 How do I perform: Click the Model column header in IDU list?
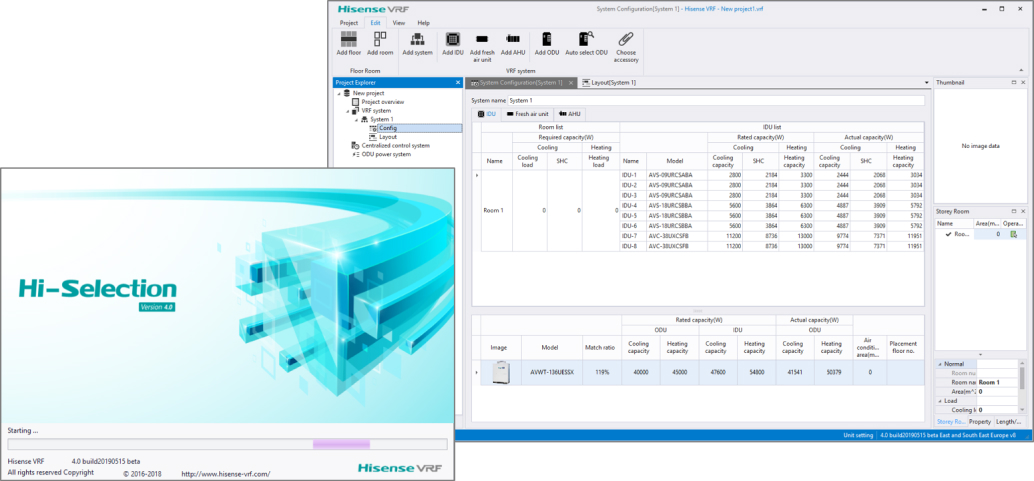(677, 160)
